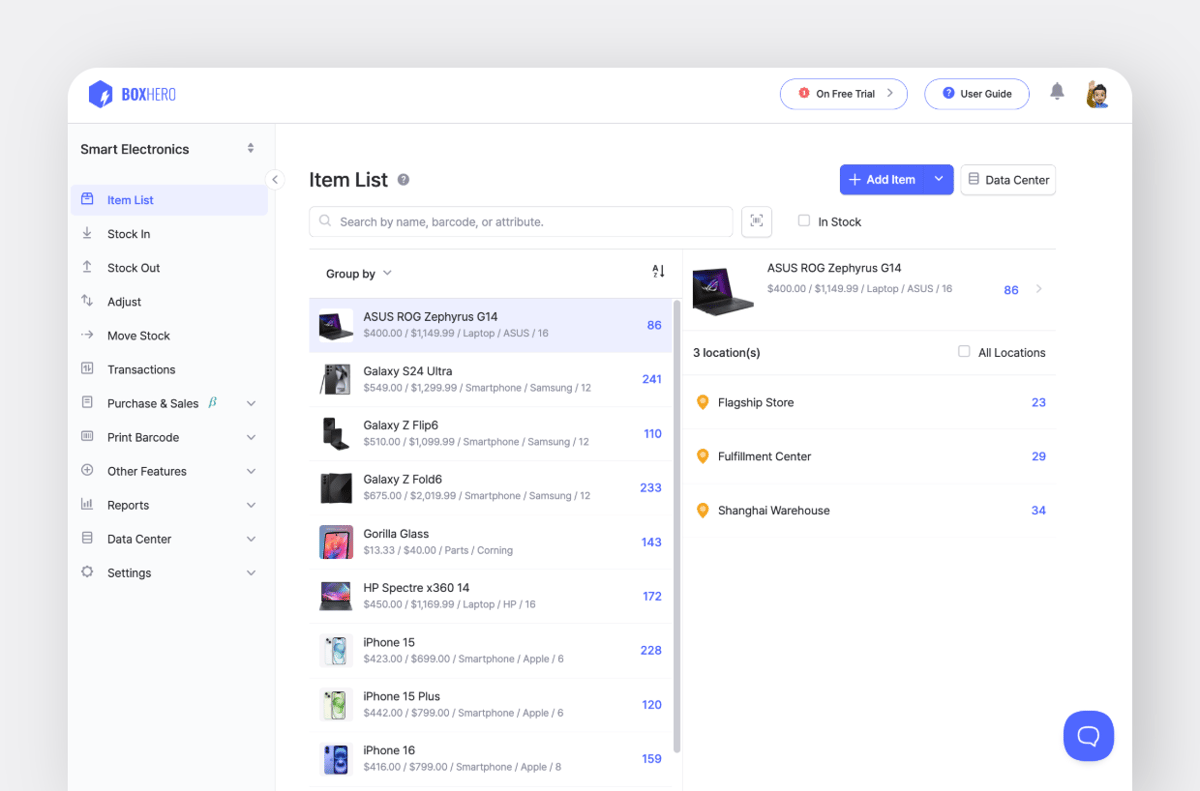Open the Settings menu item
Image resolution: width=1200 pixels, height=791 pixels.
[129, 572]
